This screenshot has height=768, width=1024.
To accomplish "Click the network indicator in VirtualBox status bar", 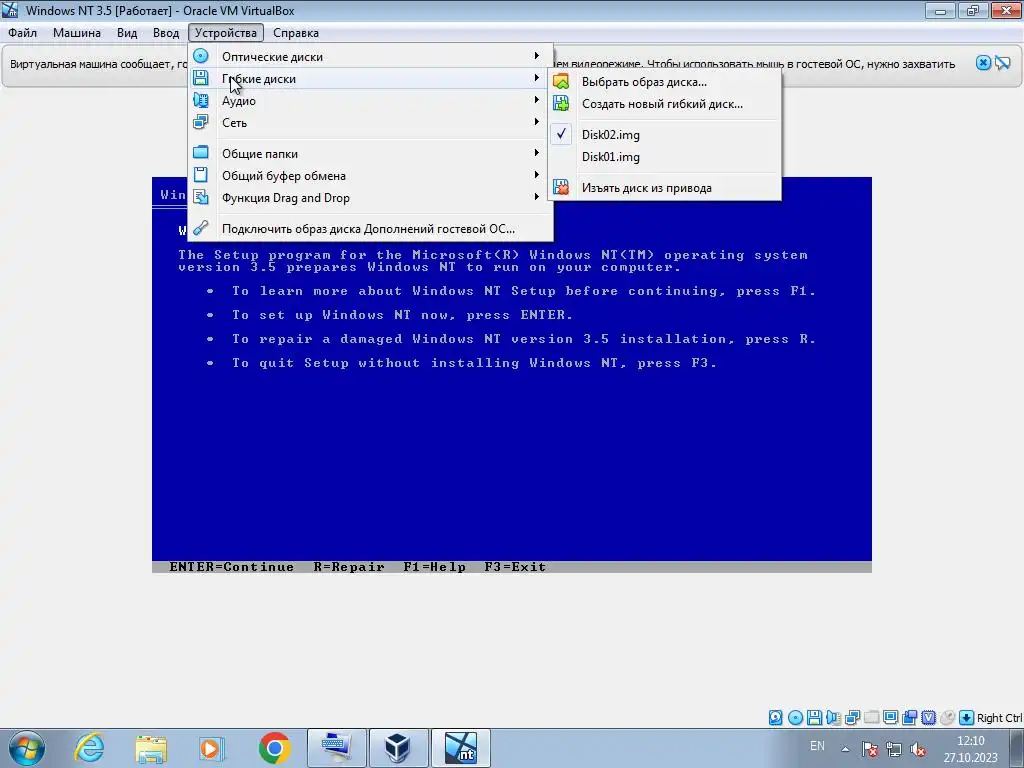I will click(x=852, y=718).
